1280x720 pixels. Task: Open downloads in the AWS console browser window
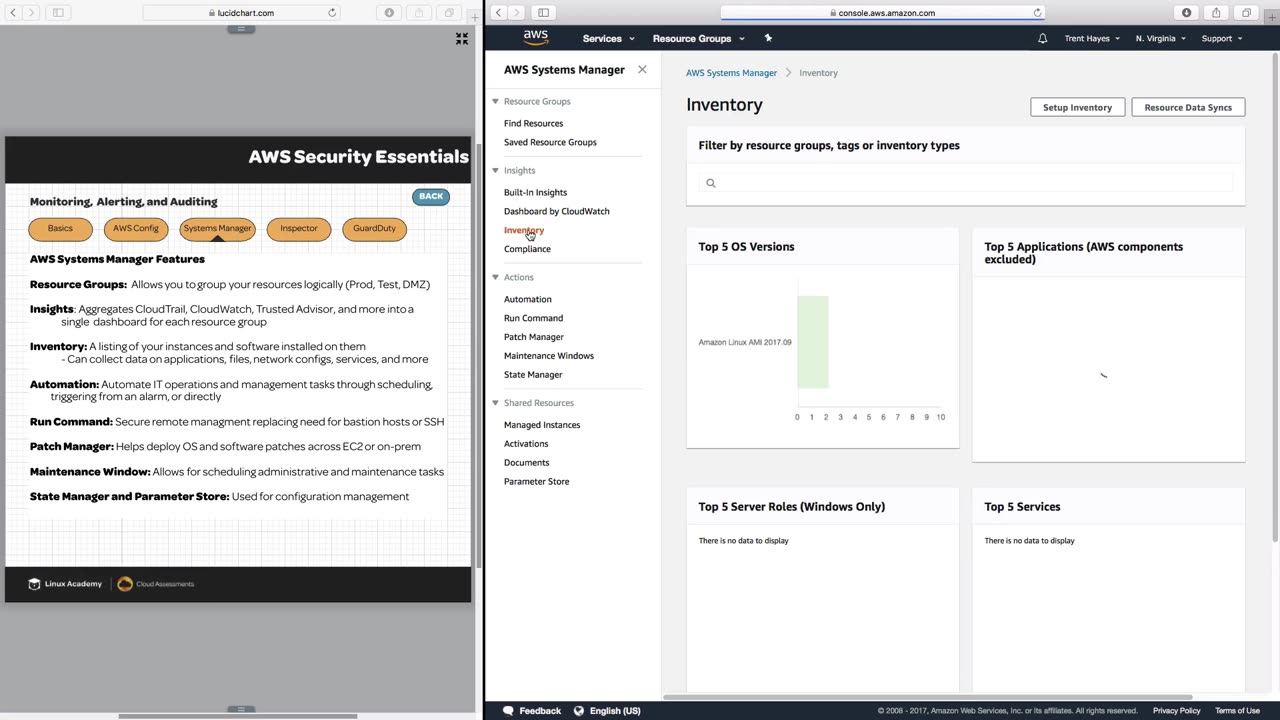1187,13
